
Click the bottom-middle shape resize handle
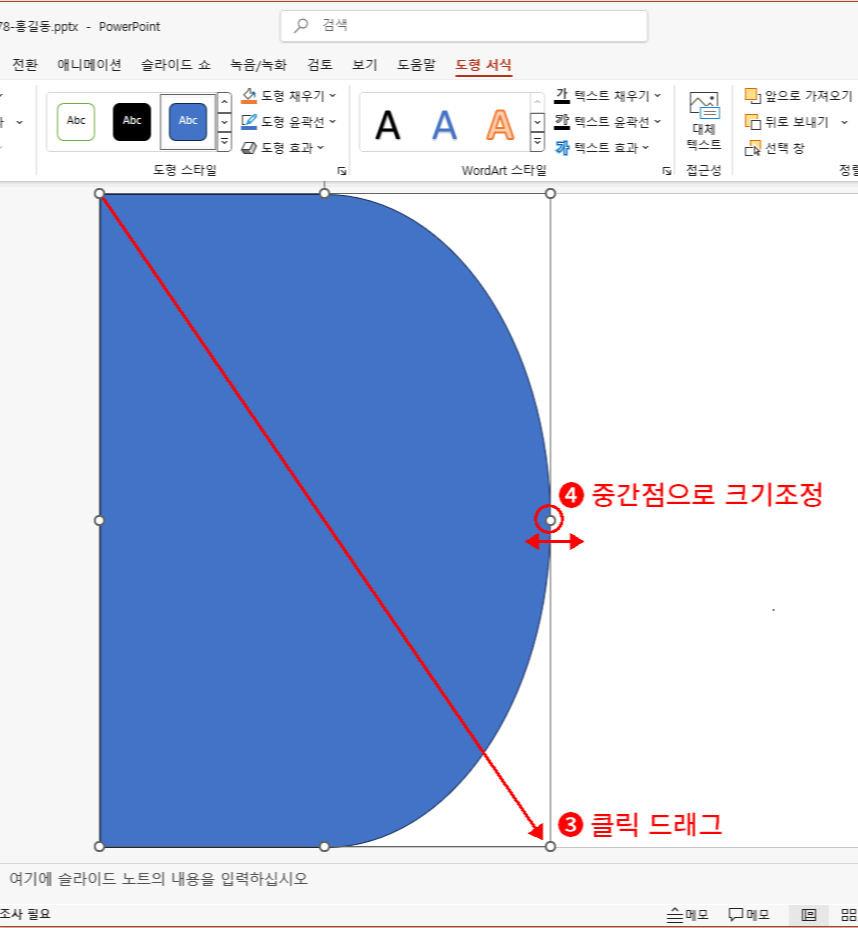tap(324, 846)
